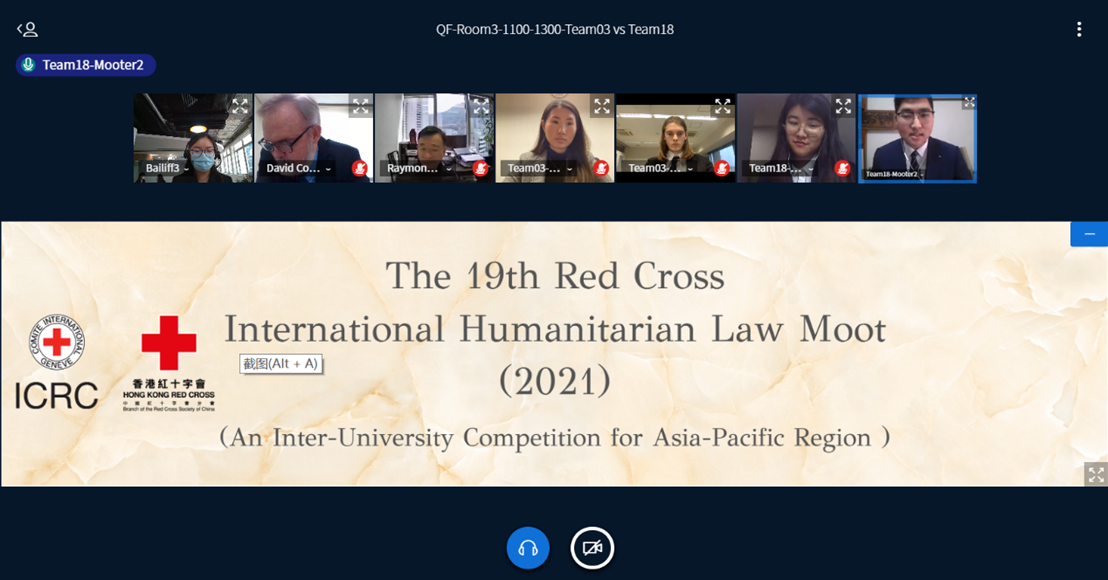
Task: Maximize David Co's video tile
Action: click(x=360, y=106)
